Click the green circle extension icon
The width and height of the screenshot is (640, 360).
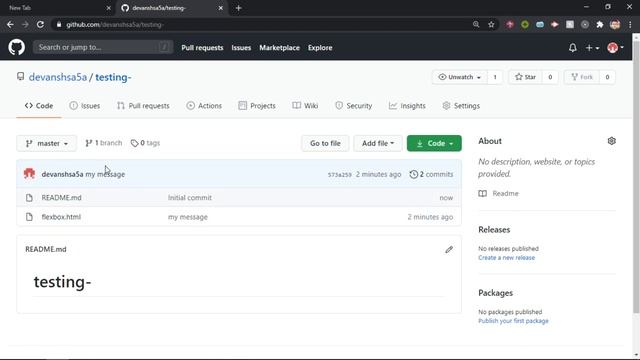point(525,24)
